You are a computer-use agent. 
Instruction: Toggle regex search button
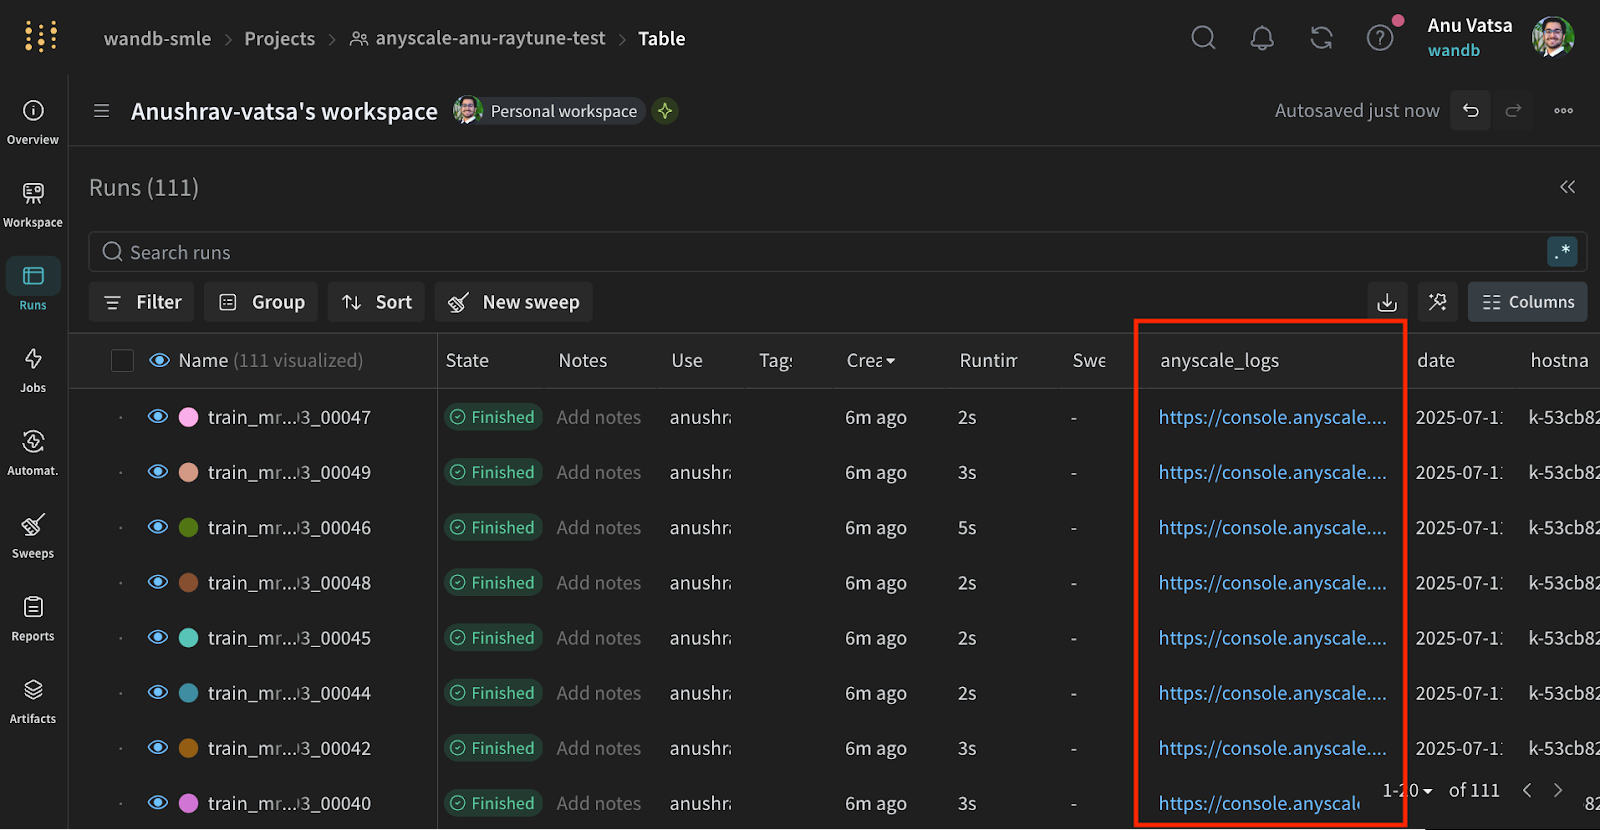coord(1562,251)
